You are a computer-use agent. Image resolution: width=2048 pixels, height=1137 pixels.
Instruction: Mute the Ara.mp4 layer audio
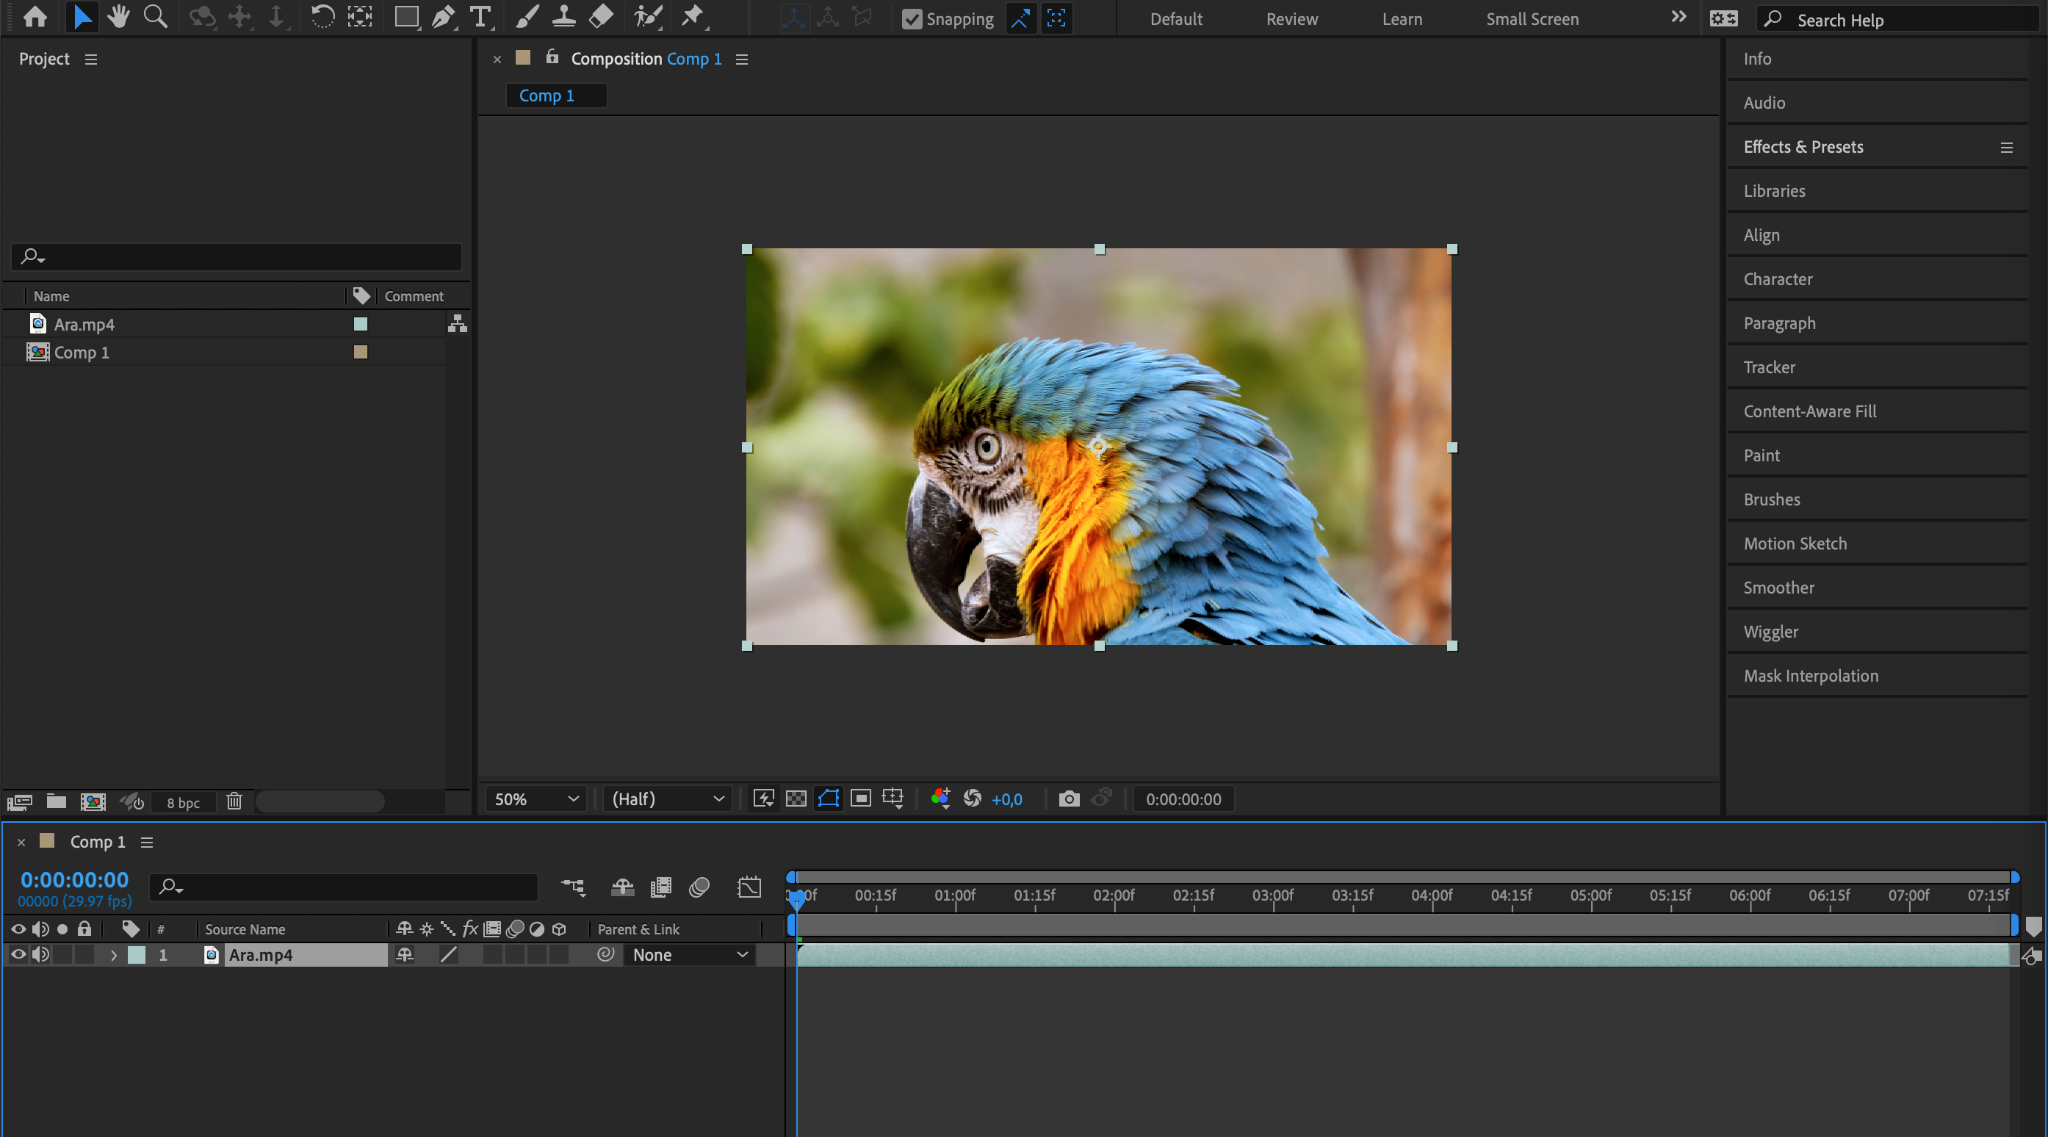[x=40, y=955]
